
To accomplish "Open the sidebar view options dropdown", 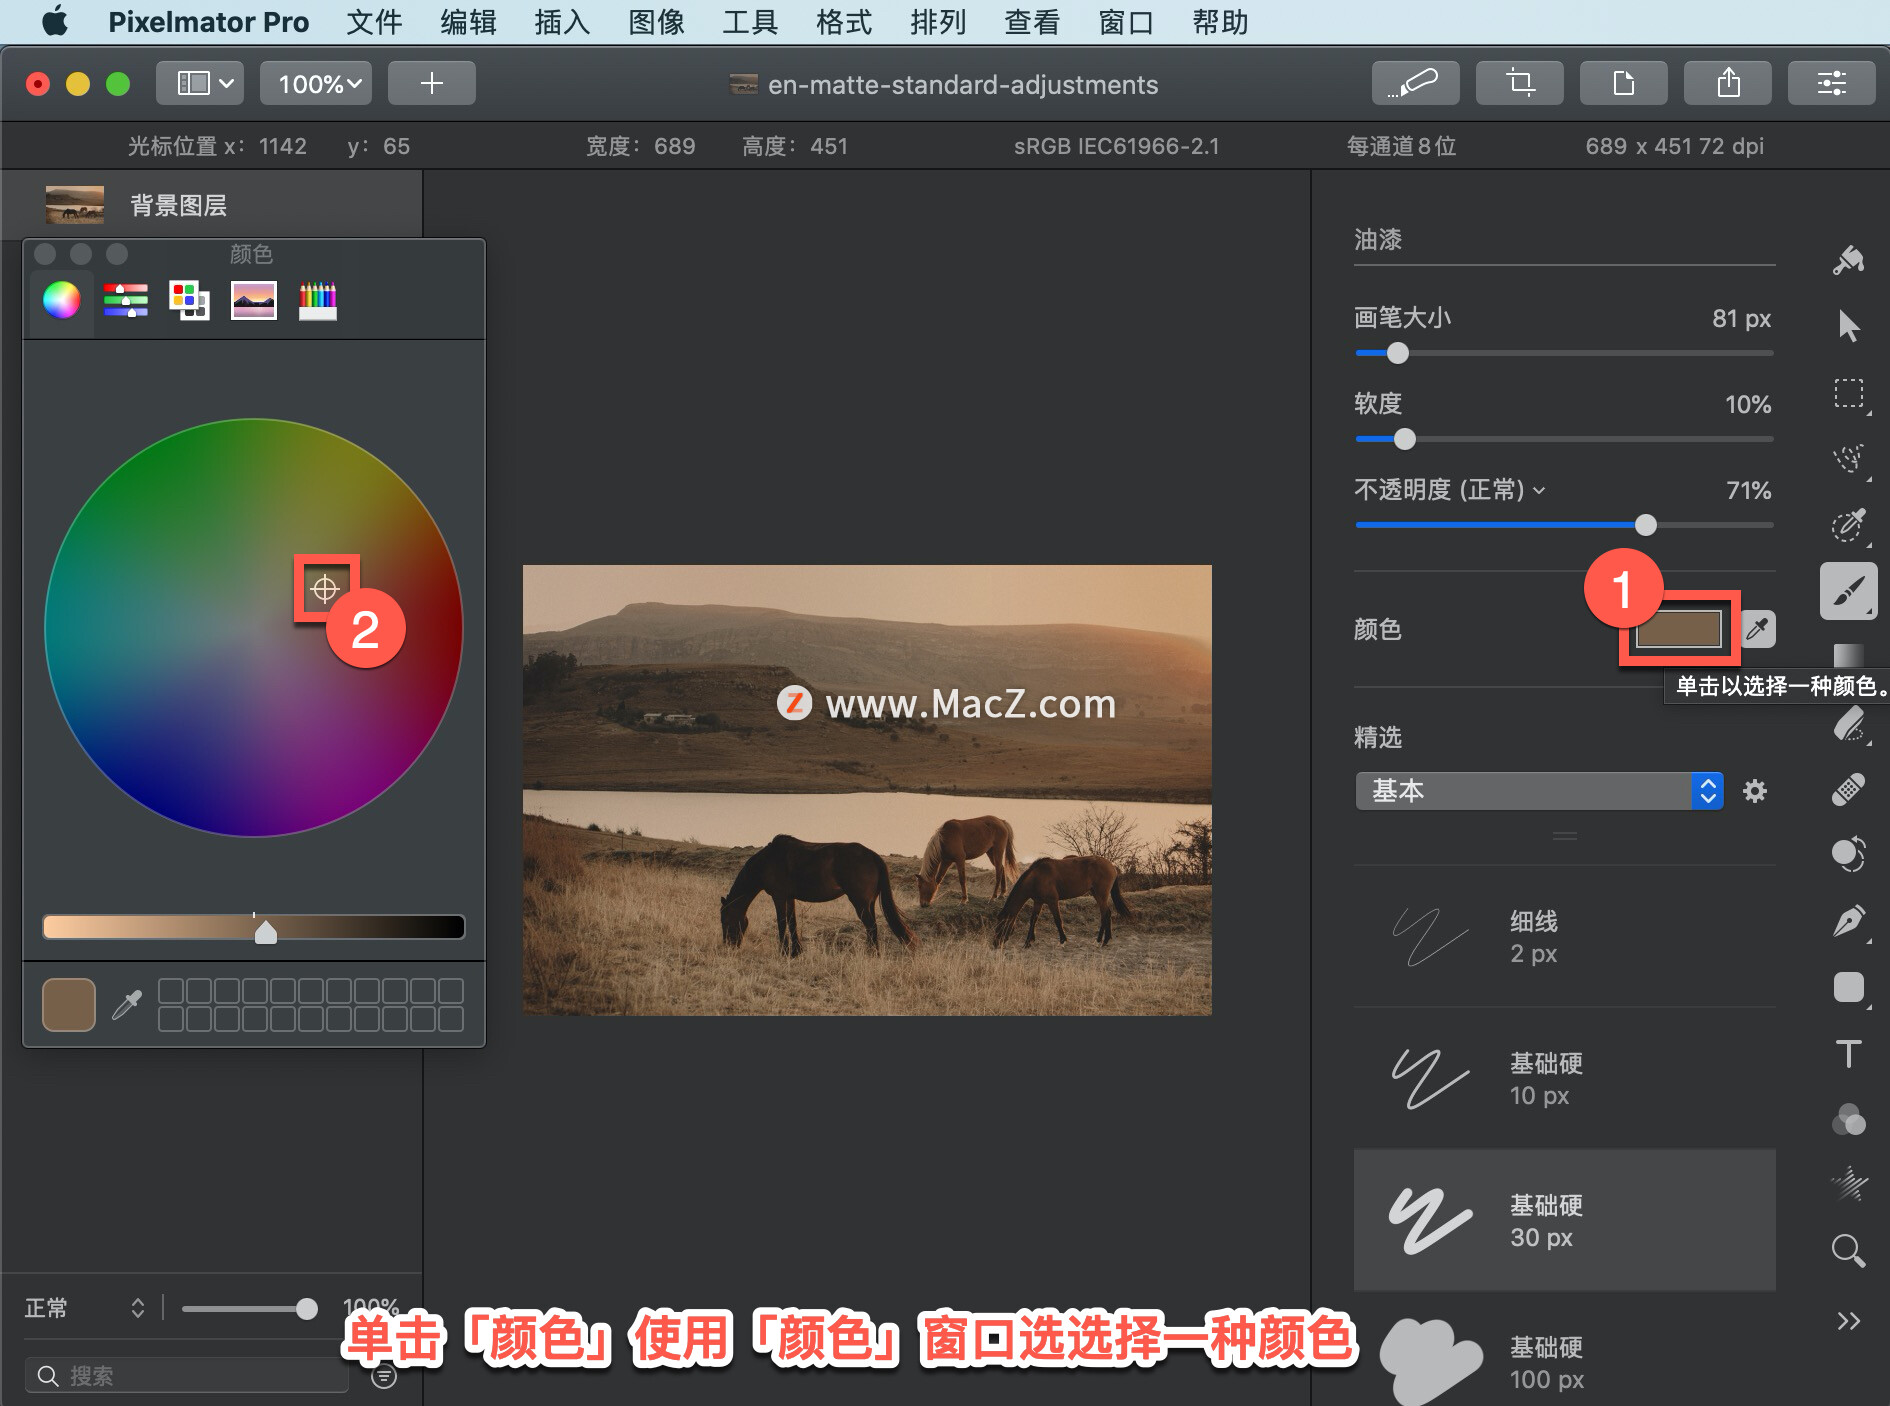I will click(x=200, y=83).
